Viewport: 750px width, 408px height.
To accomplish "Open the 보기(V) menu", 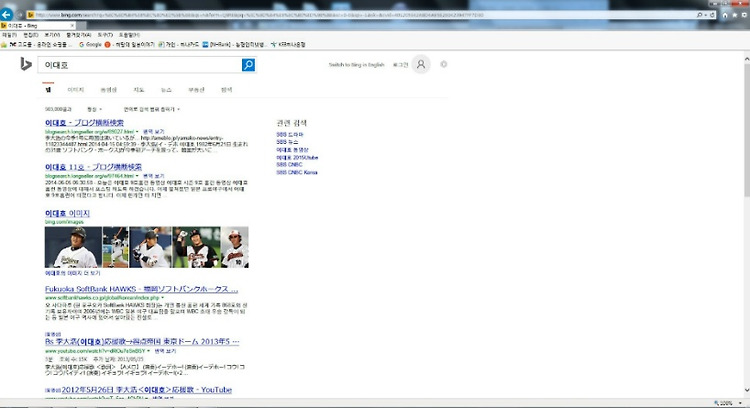I will click(52, 35).
